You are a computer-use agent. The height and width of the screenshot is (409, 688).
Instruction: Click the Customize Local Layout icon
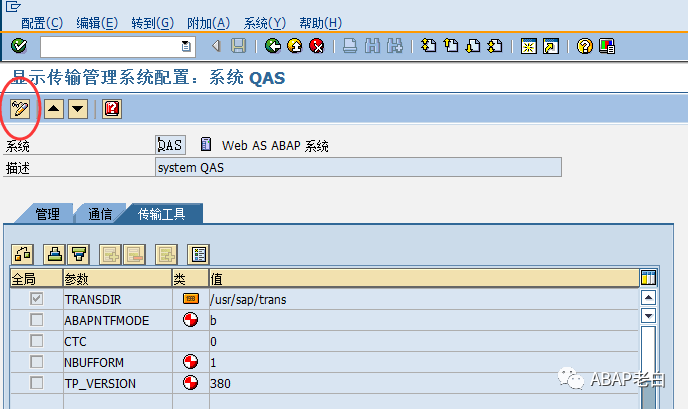tap(607, 46)
